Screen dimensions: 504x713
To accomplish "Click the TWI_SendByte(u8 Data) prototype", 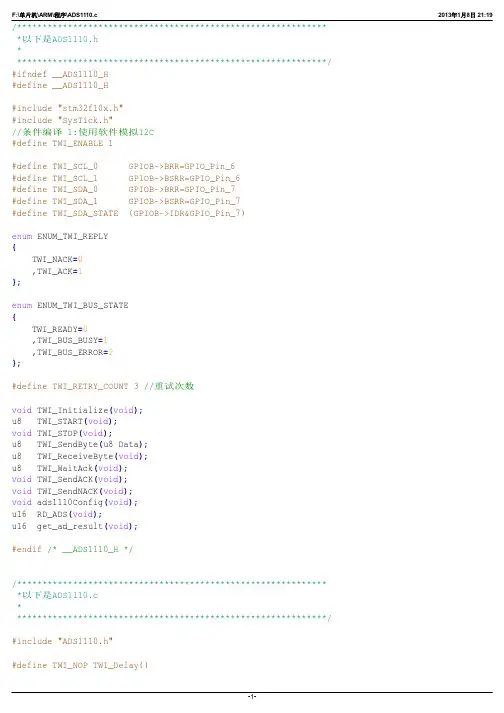I will 80,444.
